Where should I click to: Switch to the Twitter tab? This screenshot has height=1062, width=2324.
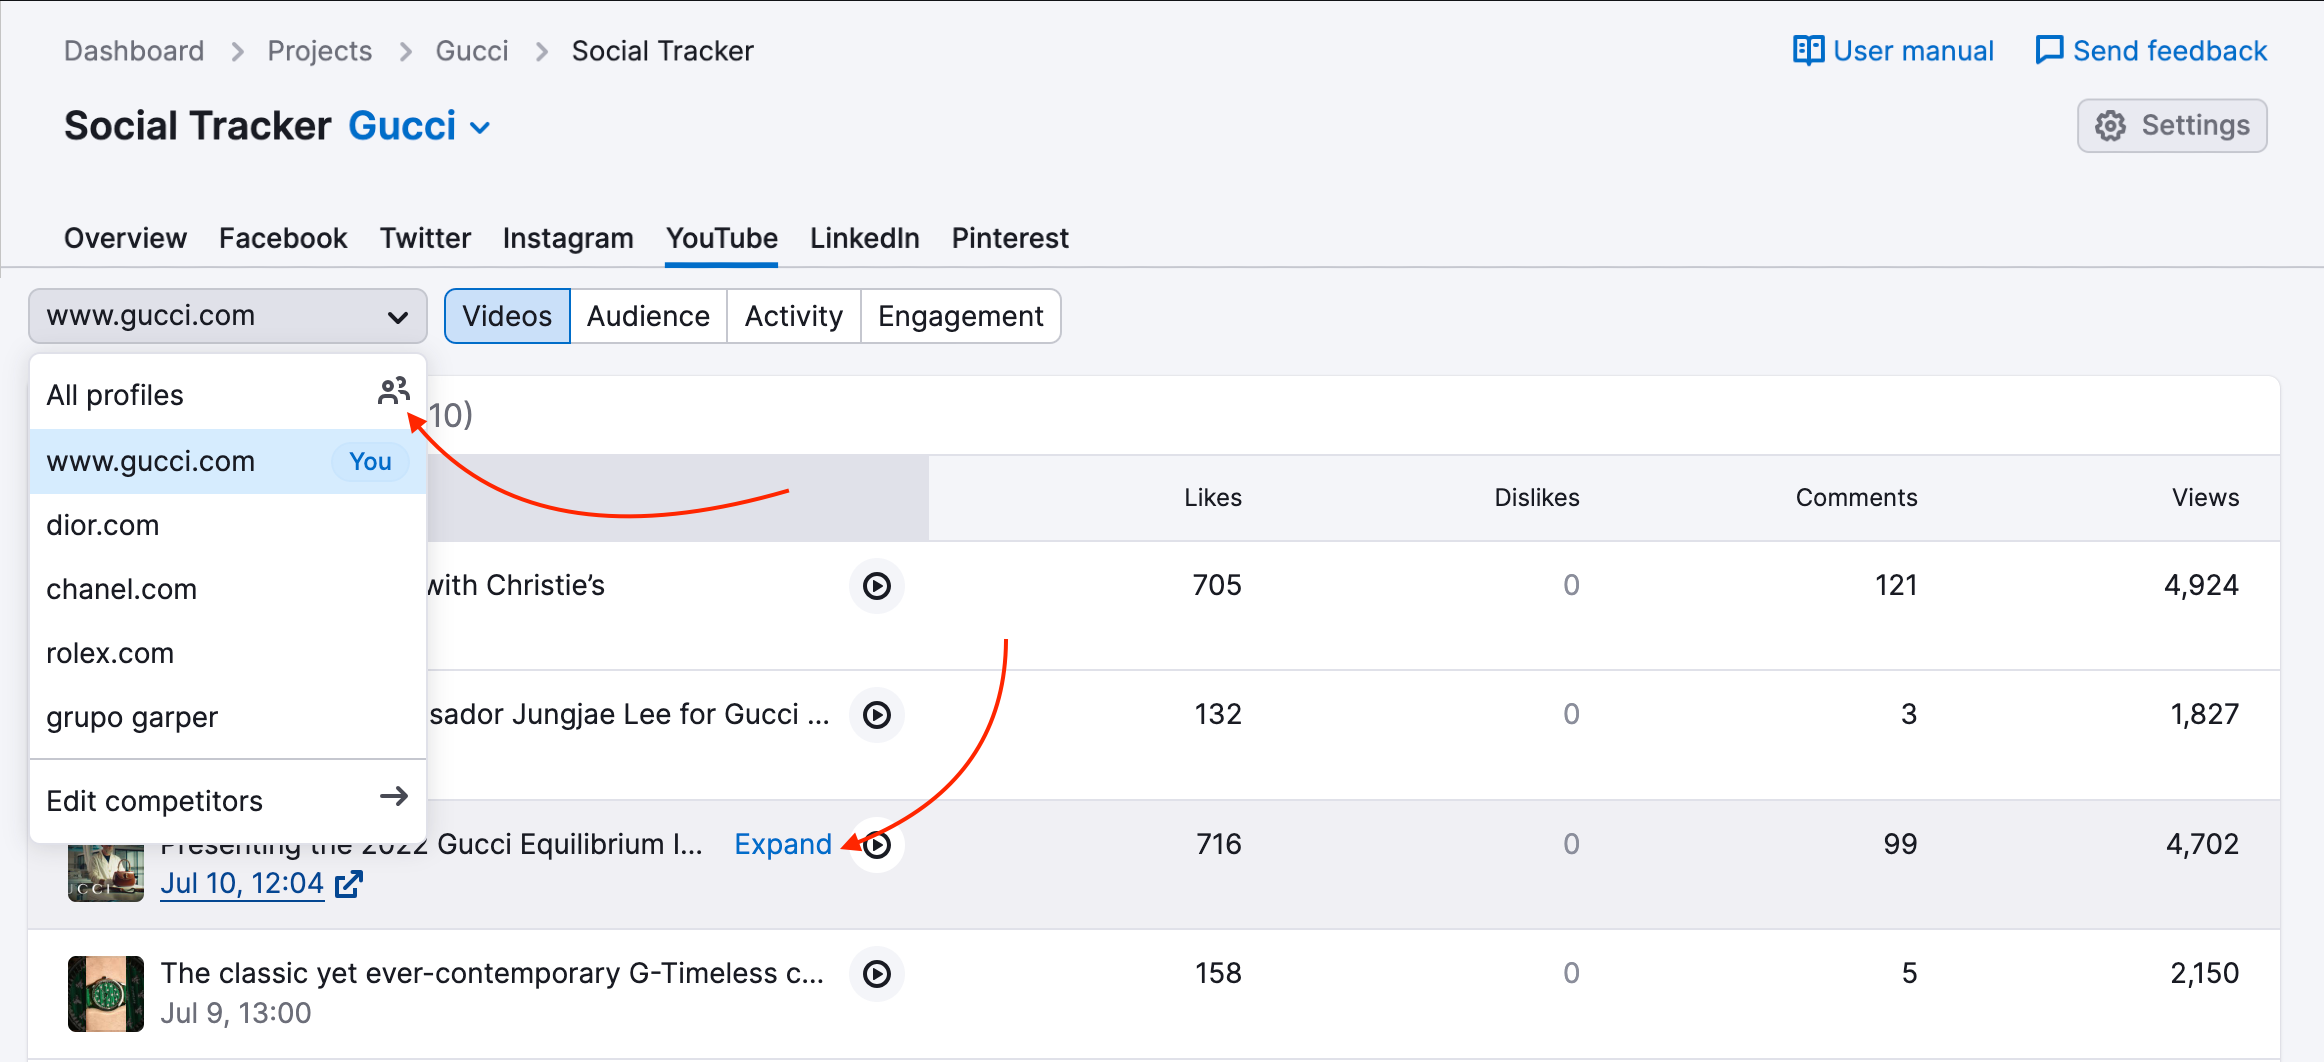tap(425, 238)
